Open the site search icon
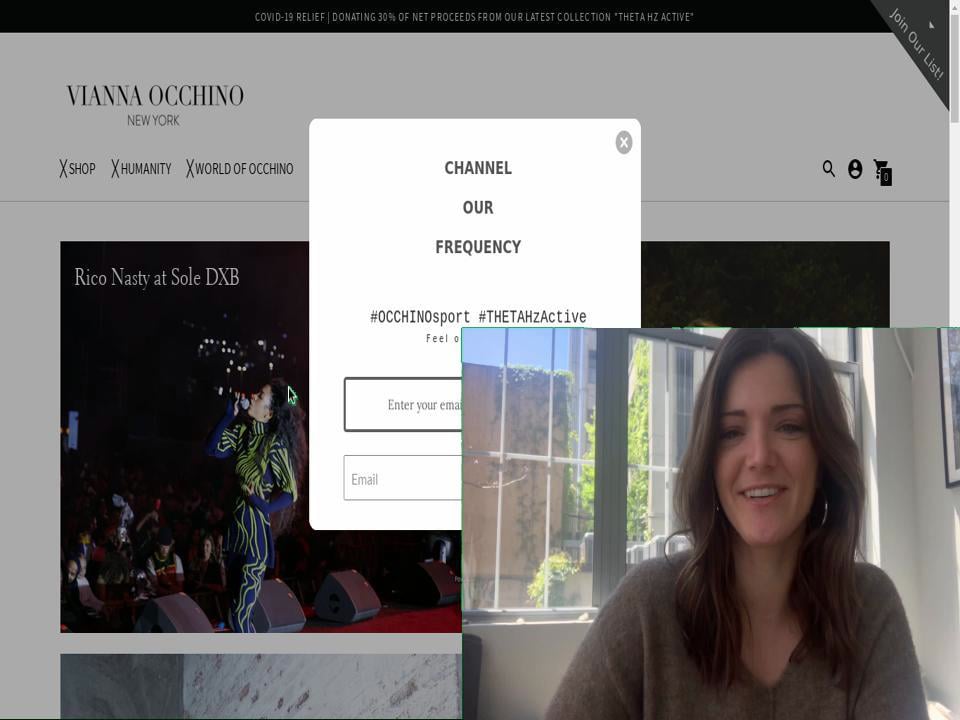This screenshot has height=720, width=960. tap(828, 168)
